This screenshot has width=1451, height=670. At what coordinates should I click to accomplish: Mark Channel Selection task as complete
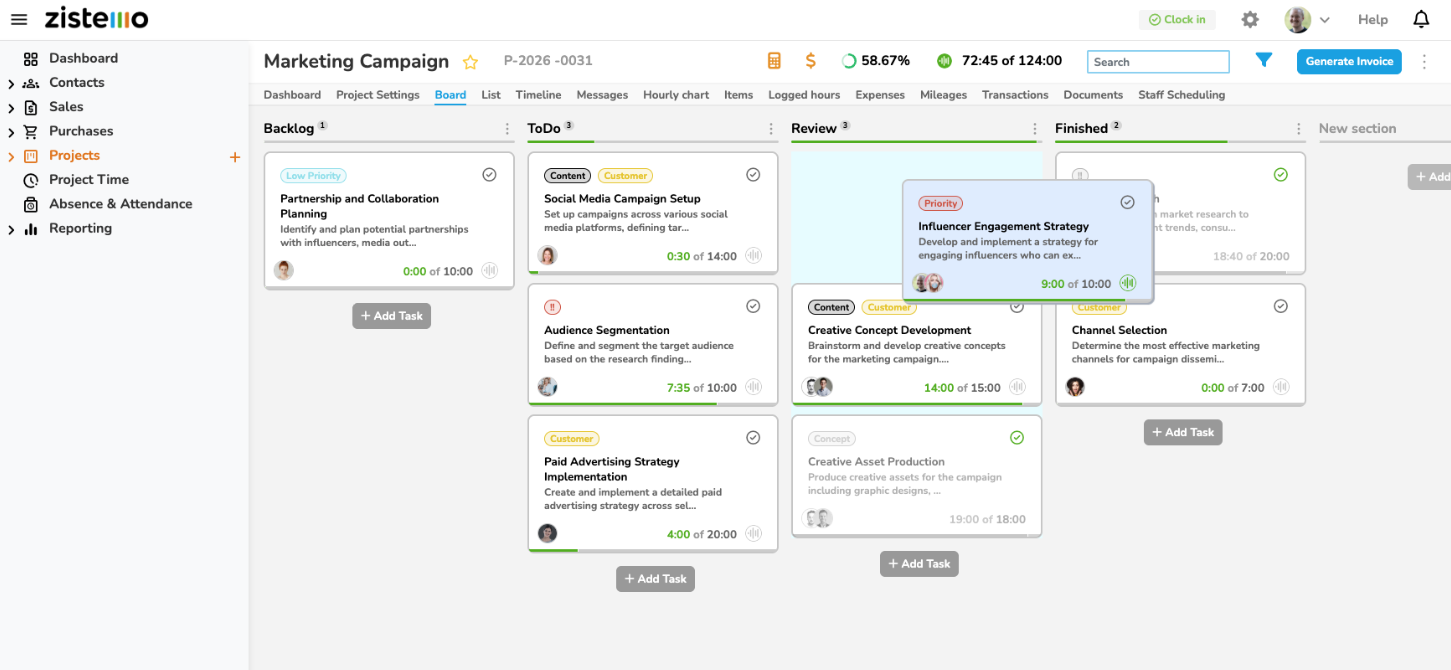click(1281, 306)
